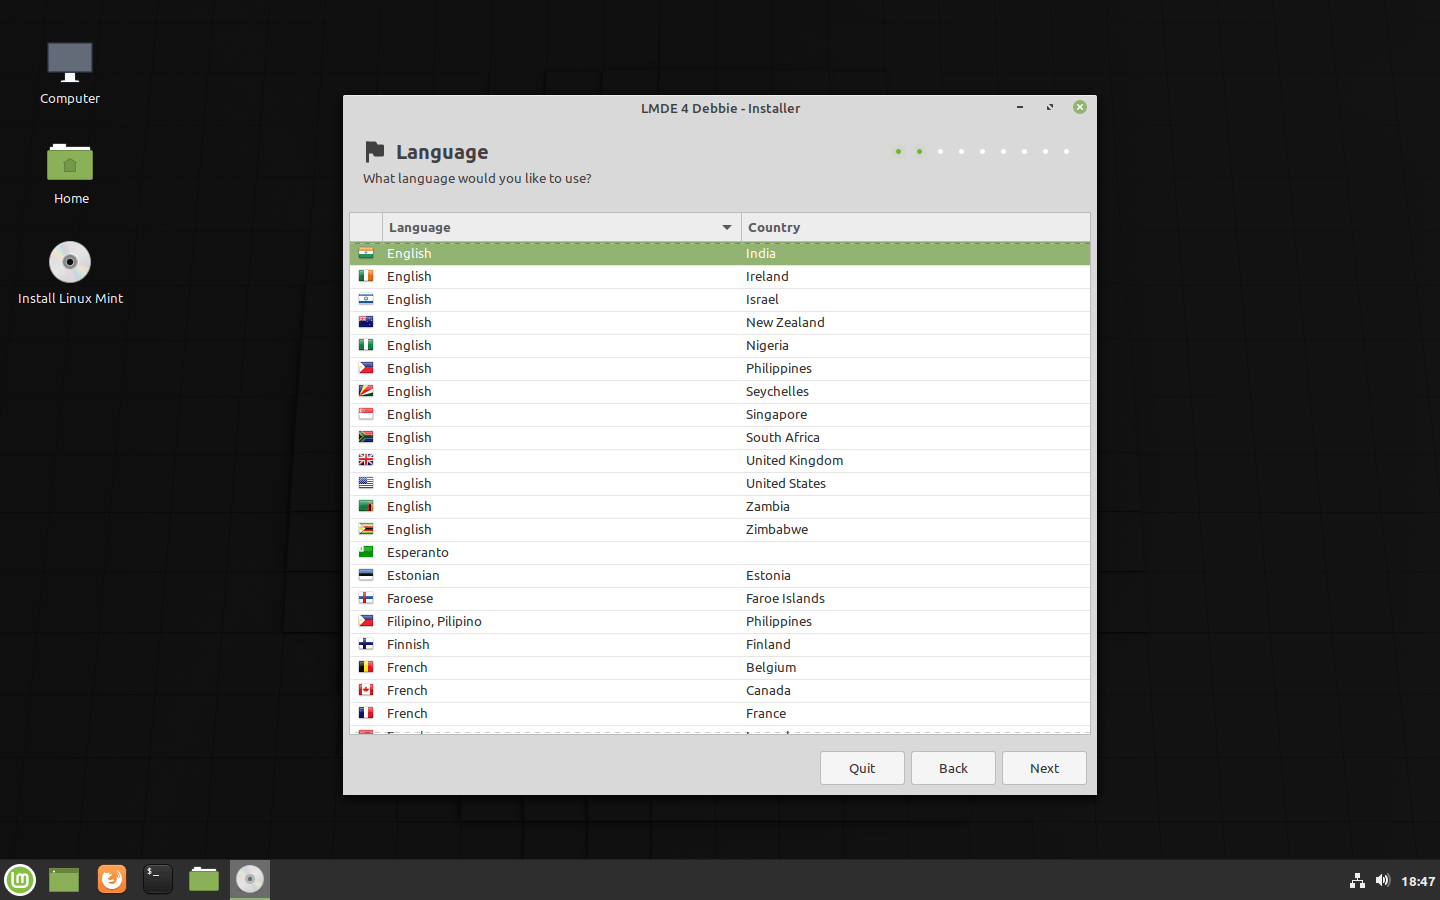The width and height of the screenshot is (1440, 900).
Task: Click the show desktop taskbar icon
Action: click(x=64, y=880)
